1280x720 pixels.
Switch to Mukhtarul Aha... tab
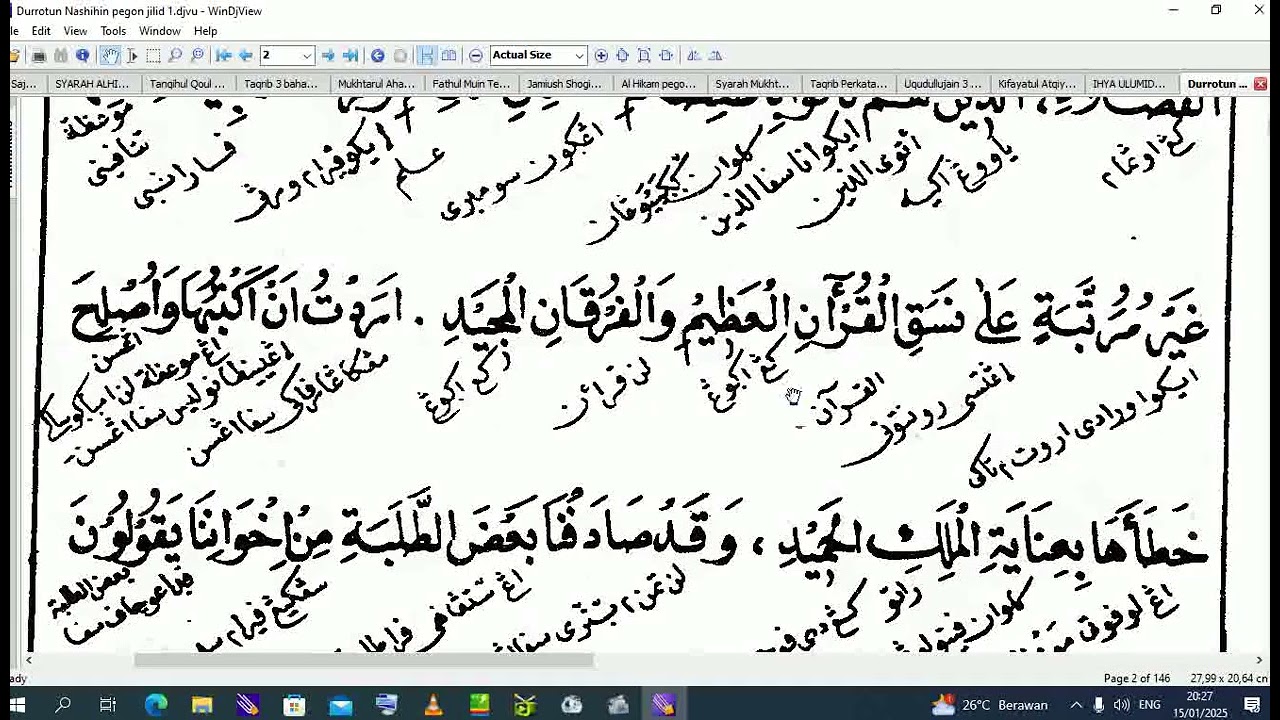pyautogui.click(x=376, y=84)
